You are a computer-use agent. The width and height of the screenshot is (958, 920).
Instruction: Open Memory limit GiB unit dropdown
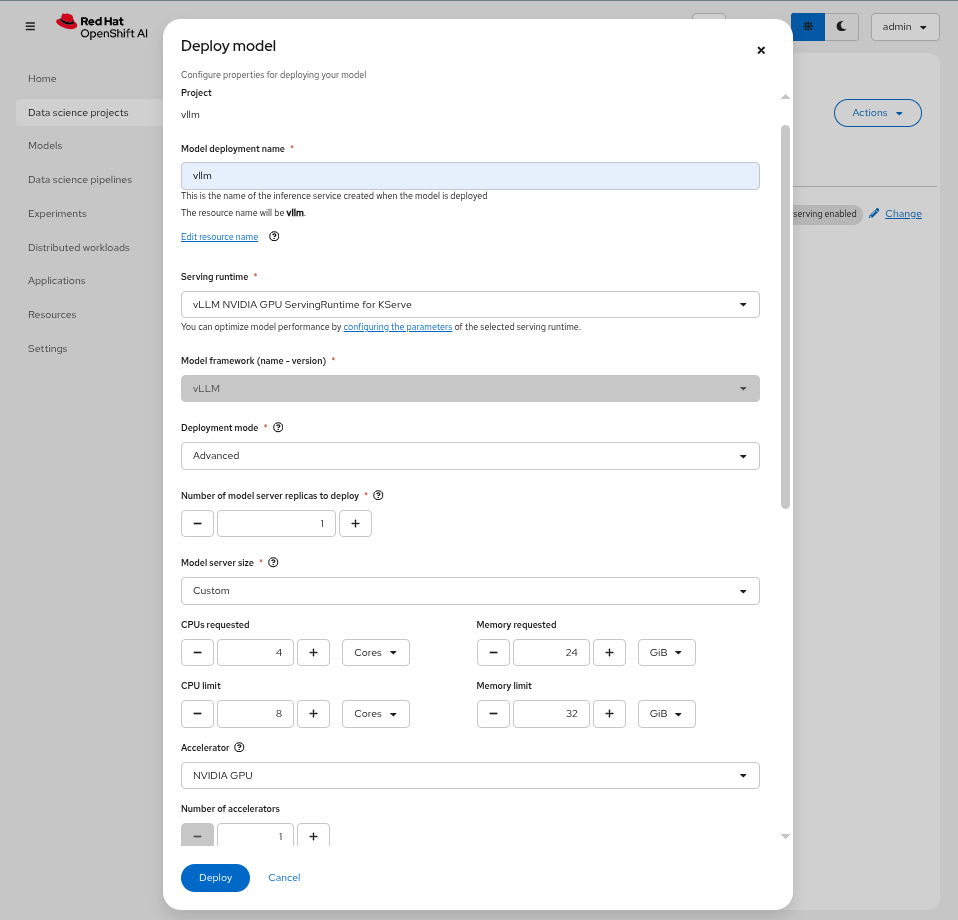coord(667,714)
